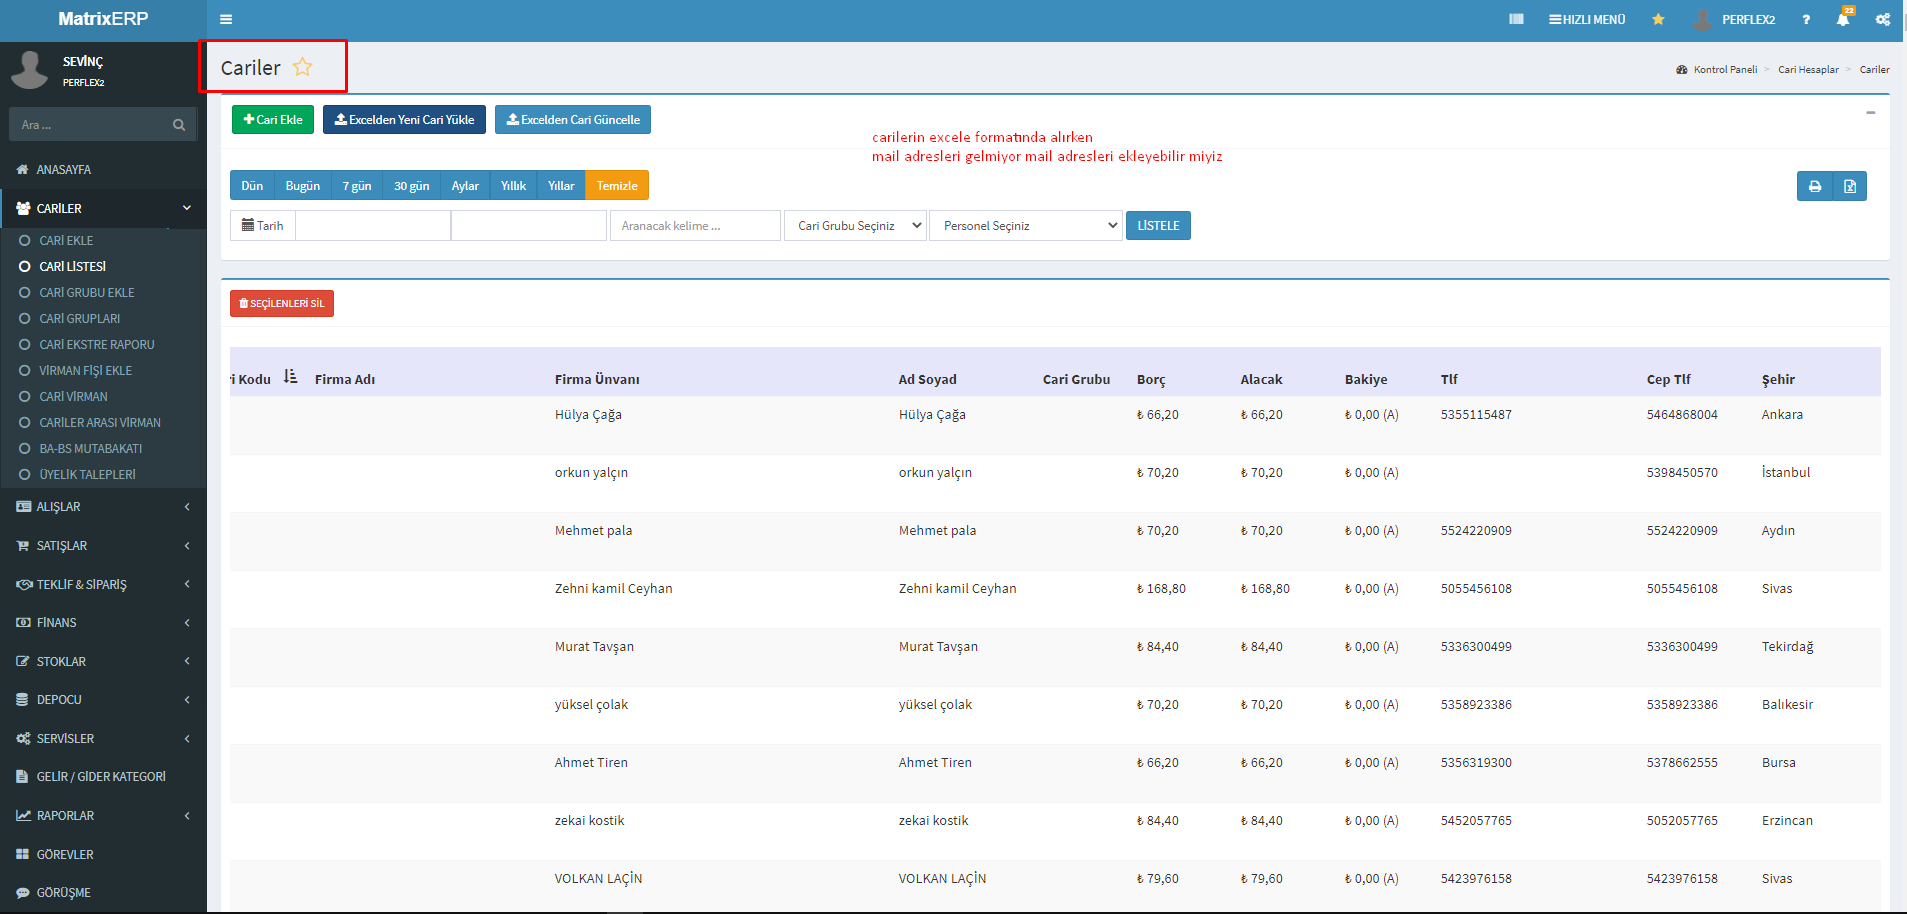Image resolution: width=1907 pixels, height=914 pixels.
Task: Click the Aranacak kelime search field
Action: (694, 226)
